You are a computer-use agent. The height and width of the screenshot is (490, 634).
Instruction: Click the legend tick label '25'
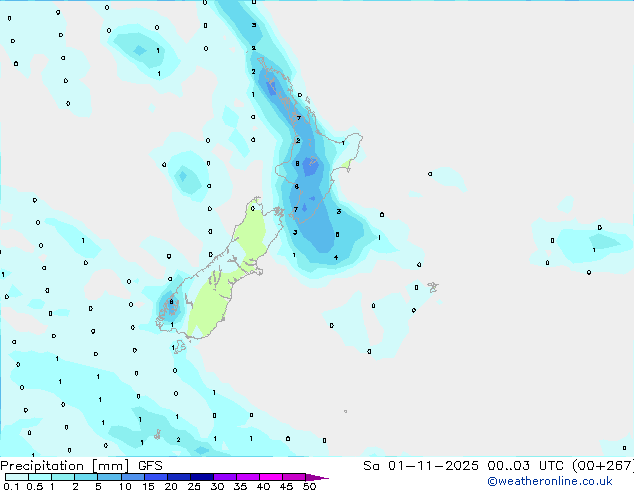pyautogui.click(x=194, y=486)
